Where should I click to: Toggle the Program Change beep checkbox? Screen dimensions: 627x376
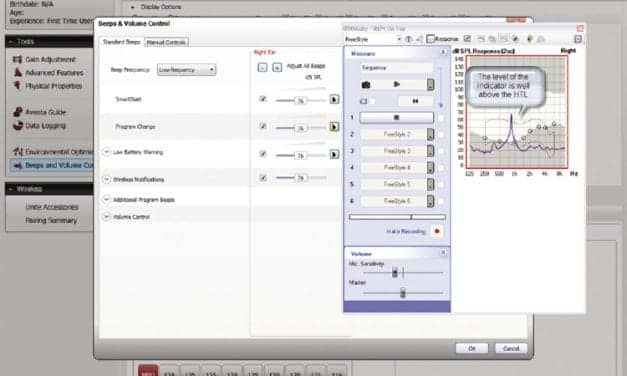pyautogui.click(x=263, y=126)
